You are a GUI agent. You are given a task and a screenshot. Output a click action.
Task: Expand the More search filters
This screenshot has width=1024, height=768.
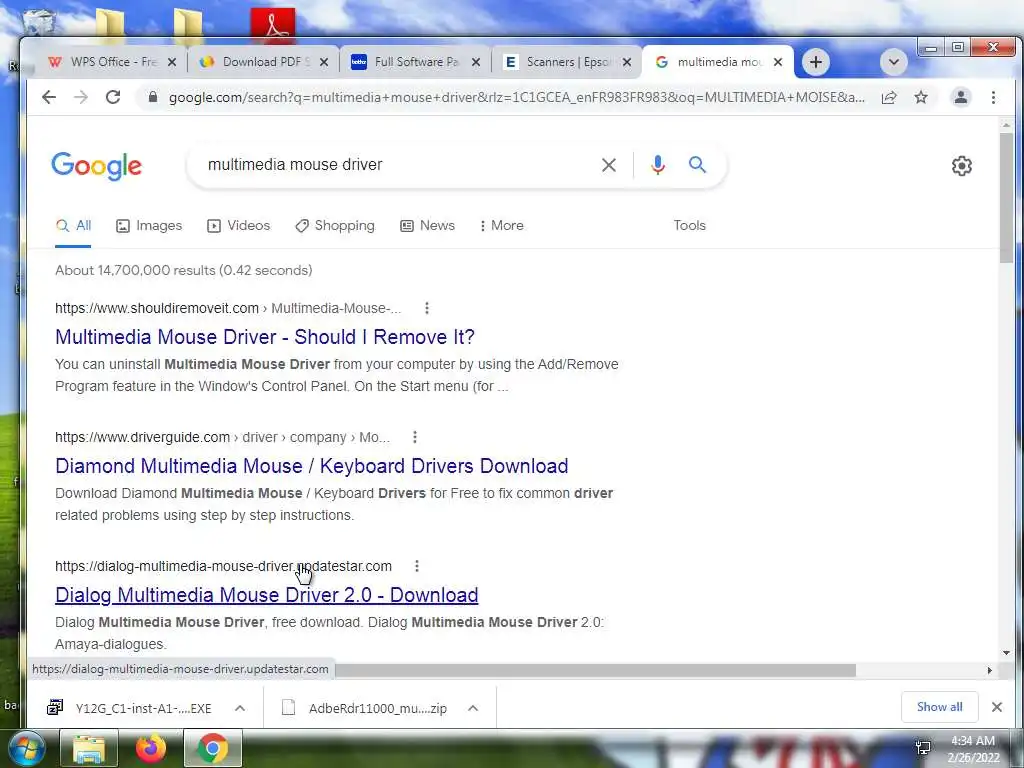point(502,226)
